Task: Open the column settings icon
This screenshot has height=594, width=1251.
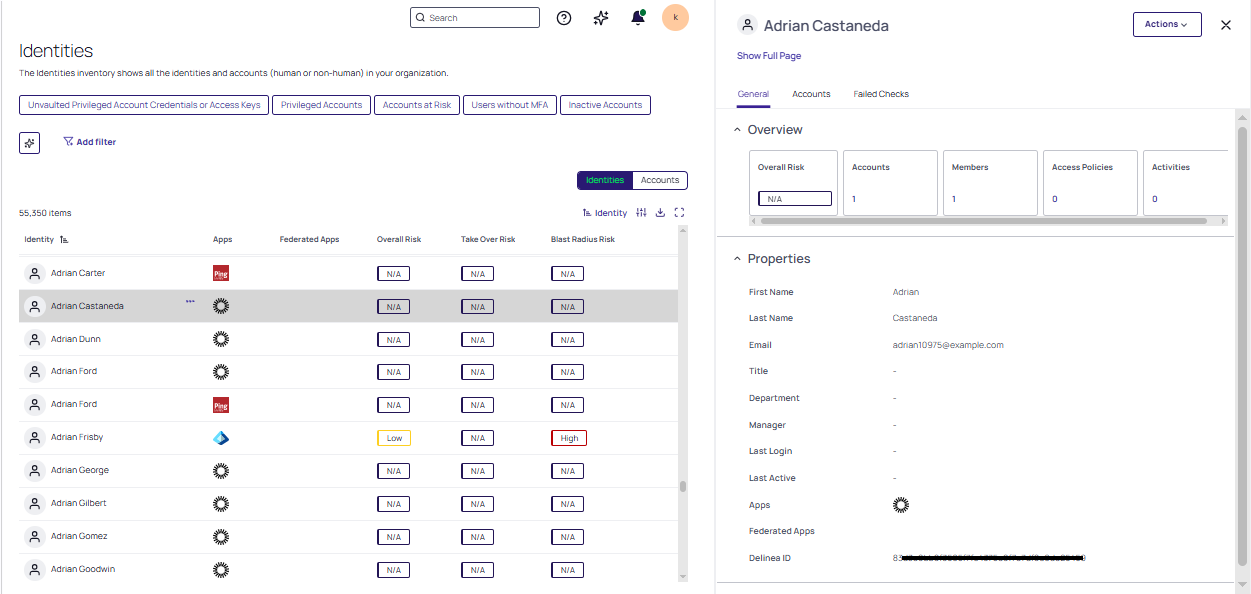Action: pyautogui.click(x=642, y=212)
